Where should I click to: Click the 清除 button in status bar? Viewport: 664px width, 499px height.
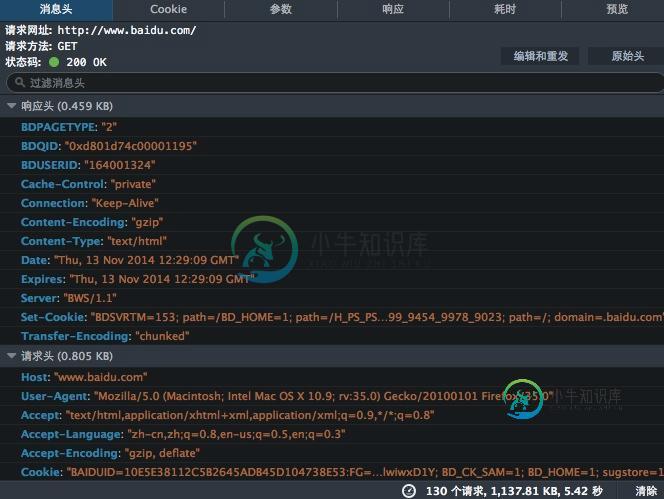pos(646,491)
